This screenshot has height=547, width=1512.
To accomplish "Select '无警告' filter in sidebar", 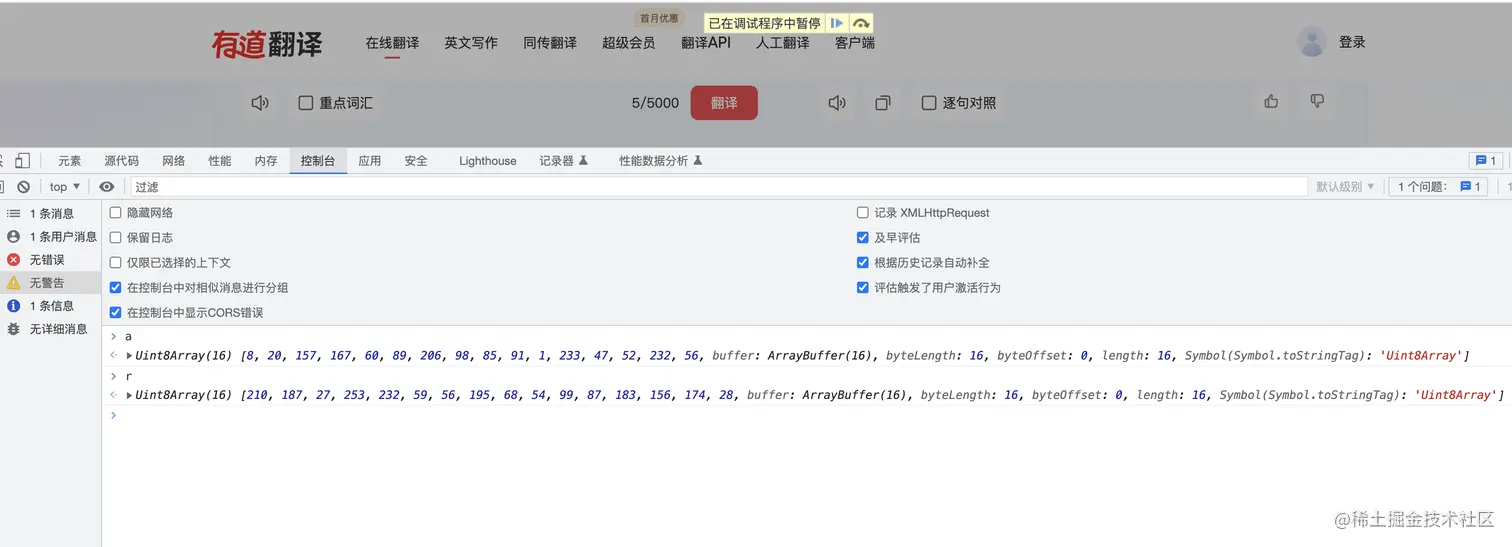I will pyautogui.click(x=51, y=283).
